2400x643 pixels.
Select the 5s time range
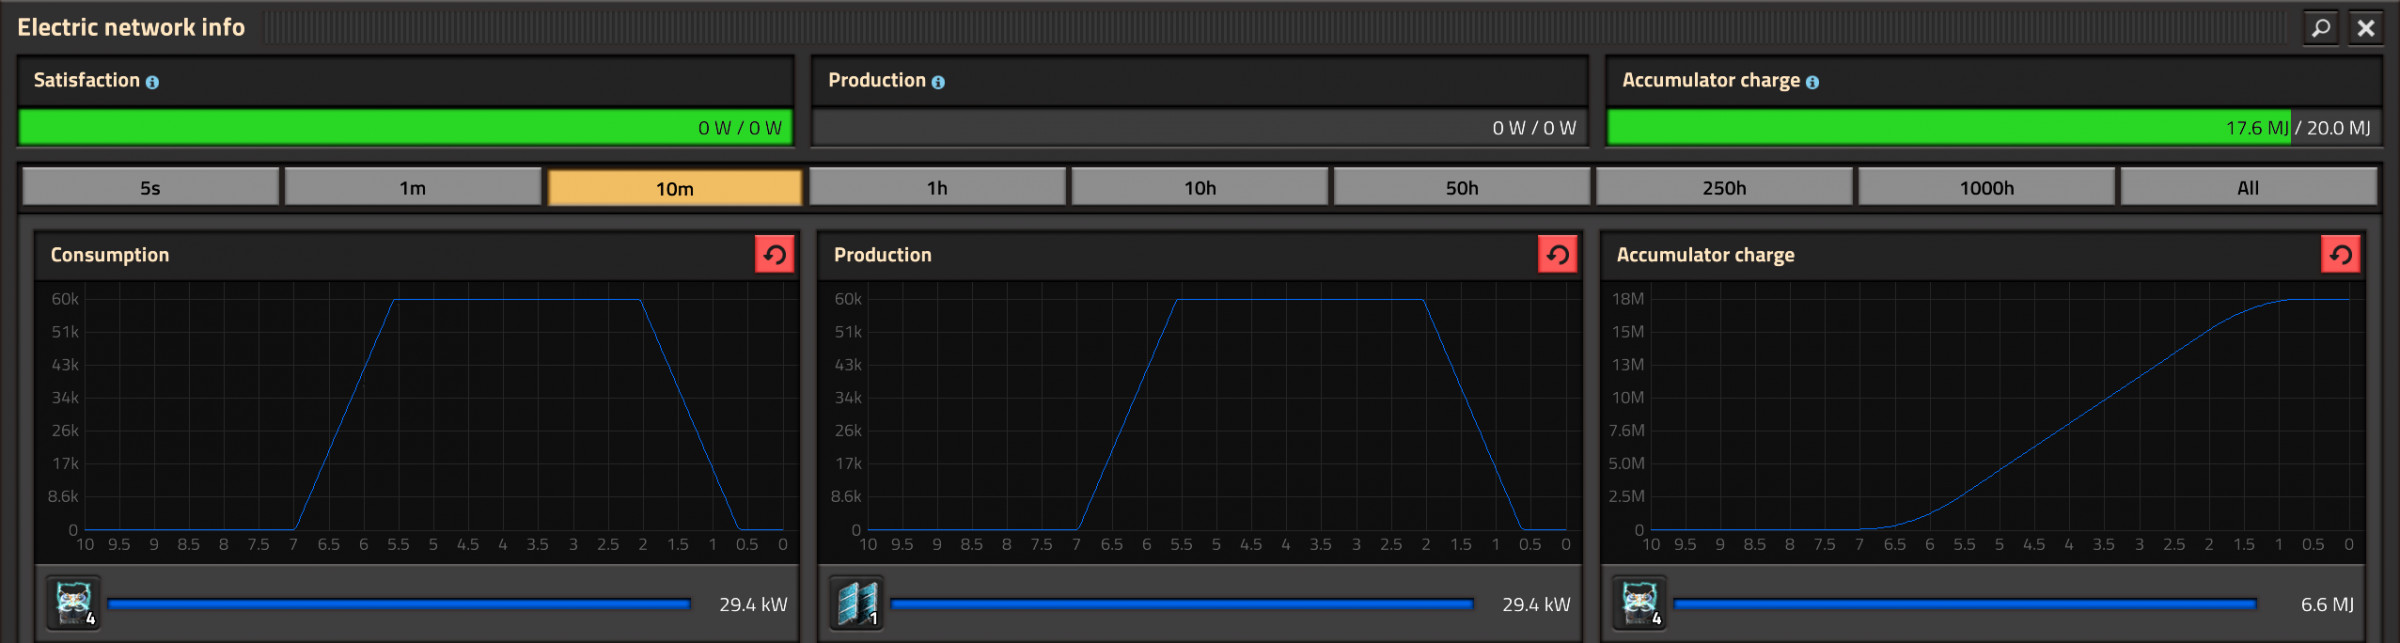pos(150,188)
